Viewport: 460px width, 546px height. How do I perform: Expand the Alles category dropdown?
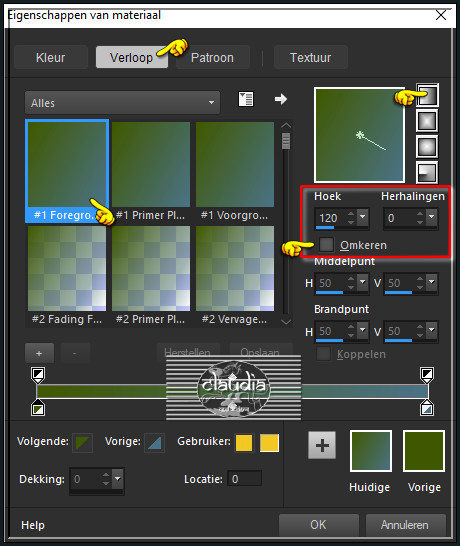[x=122, y=103]
